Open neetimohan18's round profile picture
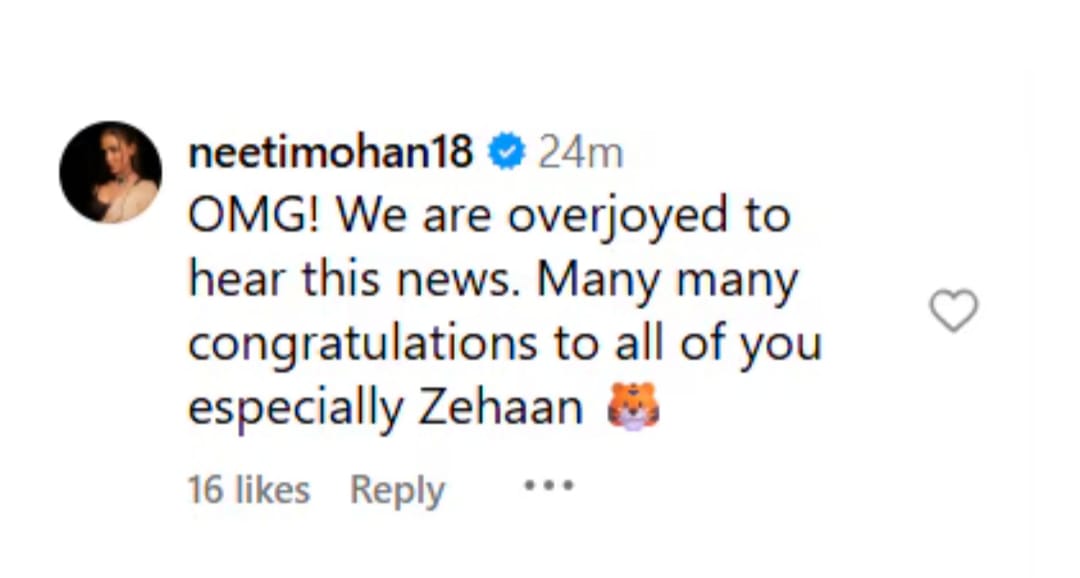1080x578 pixels. [x=110, y=172]
